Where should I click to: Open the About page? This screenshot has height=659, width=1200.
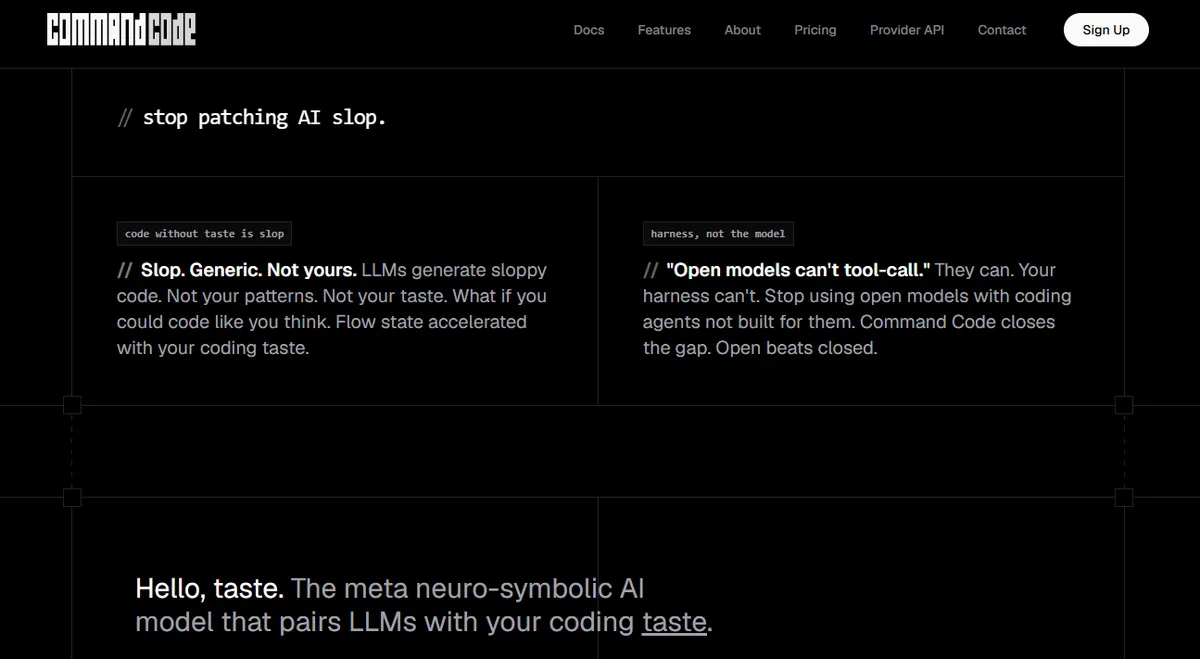tap(743, 30)
